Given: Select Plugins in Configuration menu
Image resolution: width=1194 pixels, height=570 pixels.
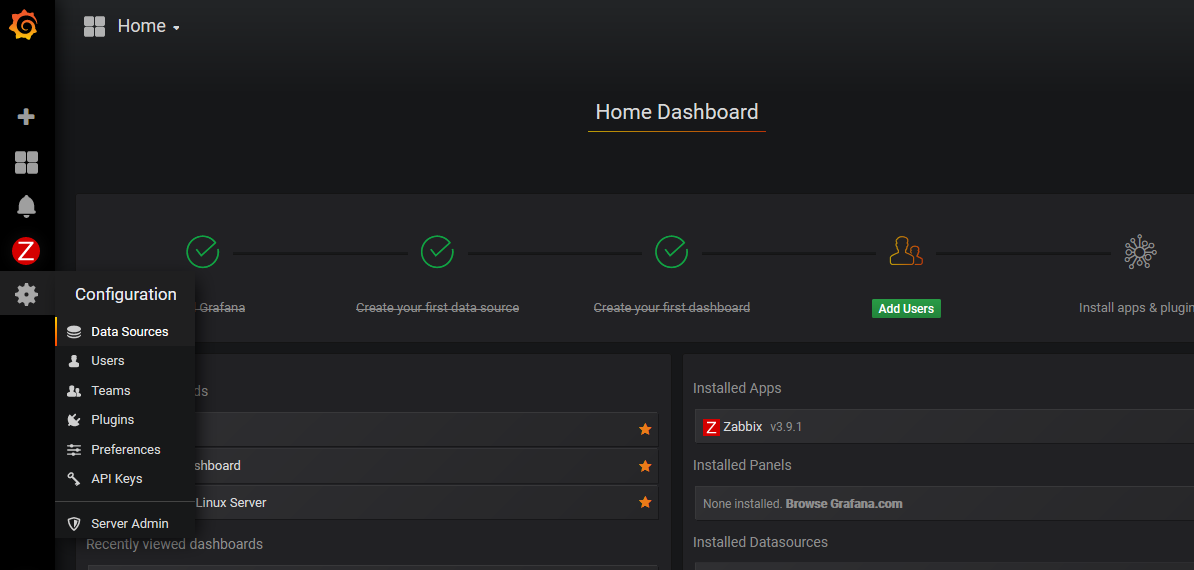Looking at the screenshot, I should (x=125, y=419).
